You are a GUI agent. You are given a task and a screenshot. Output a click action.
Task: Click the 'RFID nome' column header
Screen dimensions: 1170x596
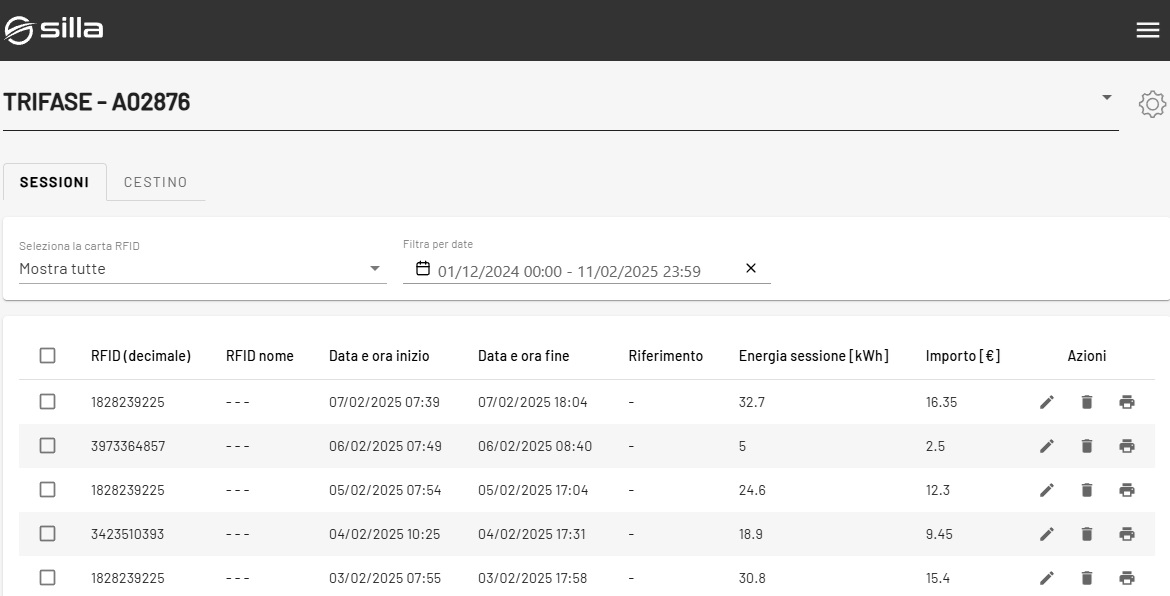point(260,356)
